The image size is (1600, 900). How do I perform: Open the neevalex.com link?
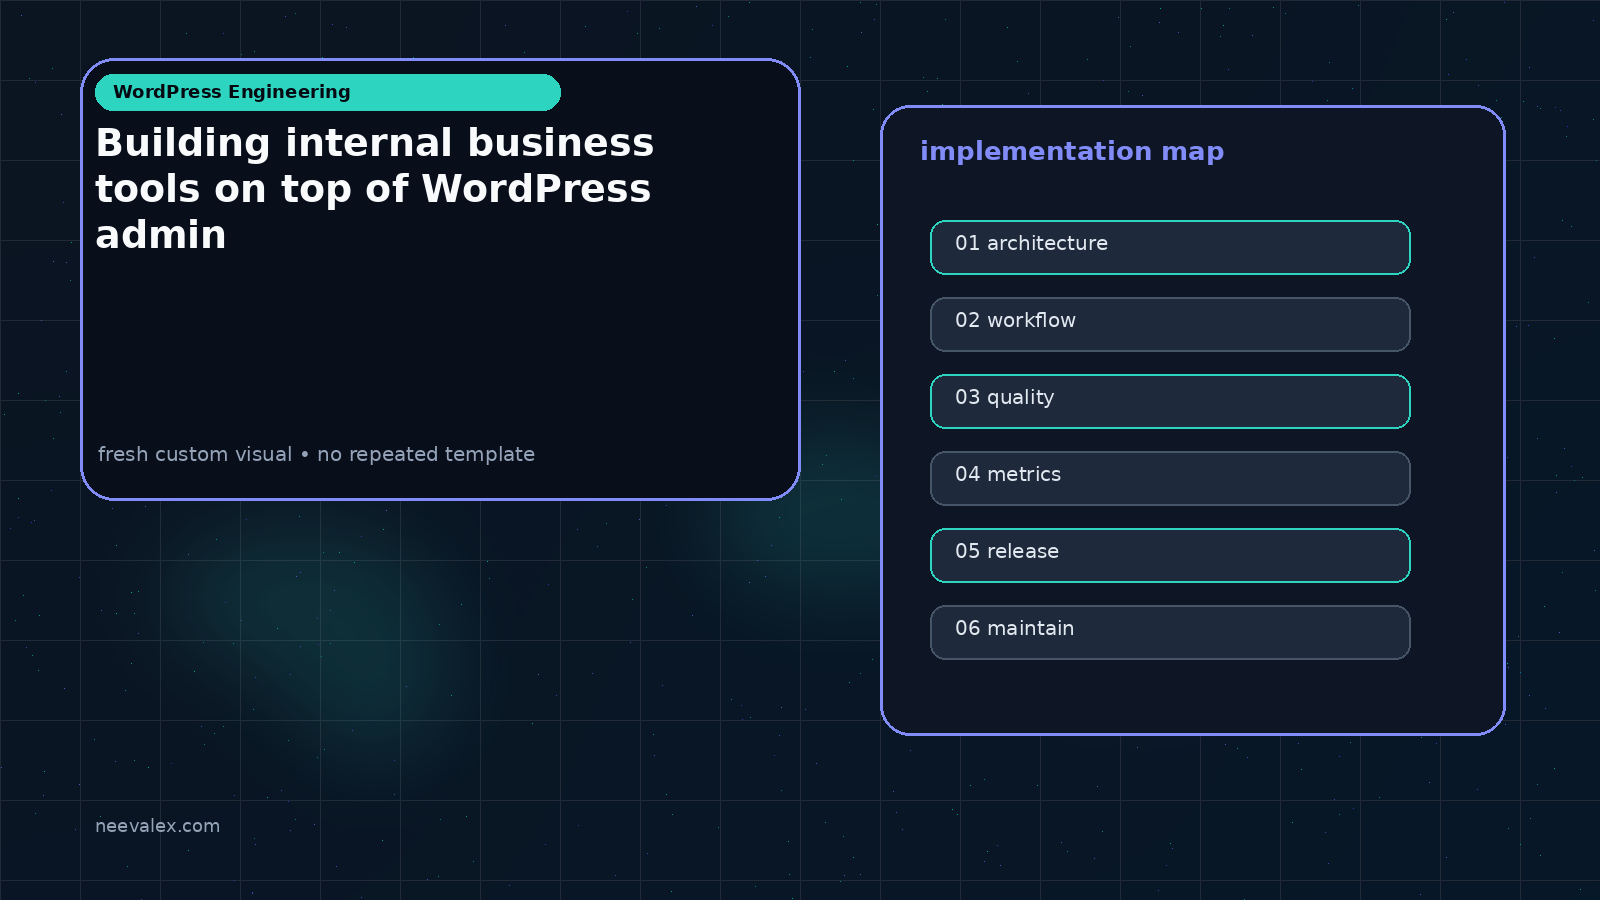click(x=157, y=826)
